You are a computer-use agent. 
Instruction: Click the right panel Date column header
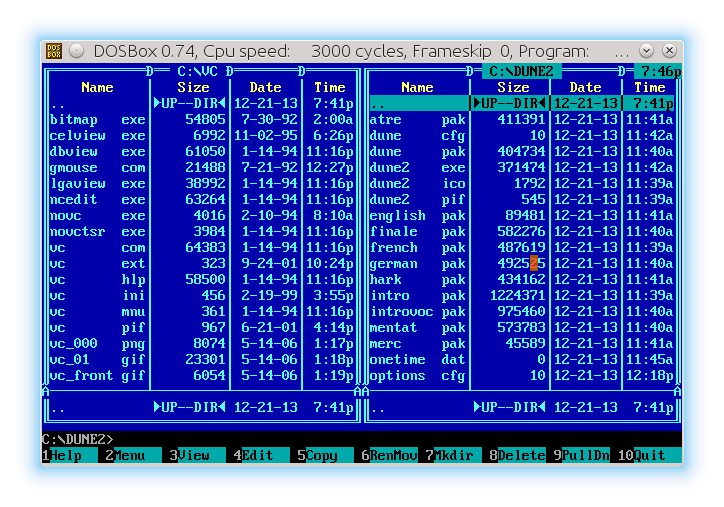[585, 87]
